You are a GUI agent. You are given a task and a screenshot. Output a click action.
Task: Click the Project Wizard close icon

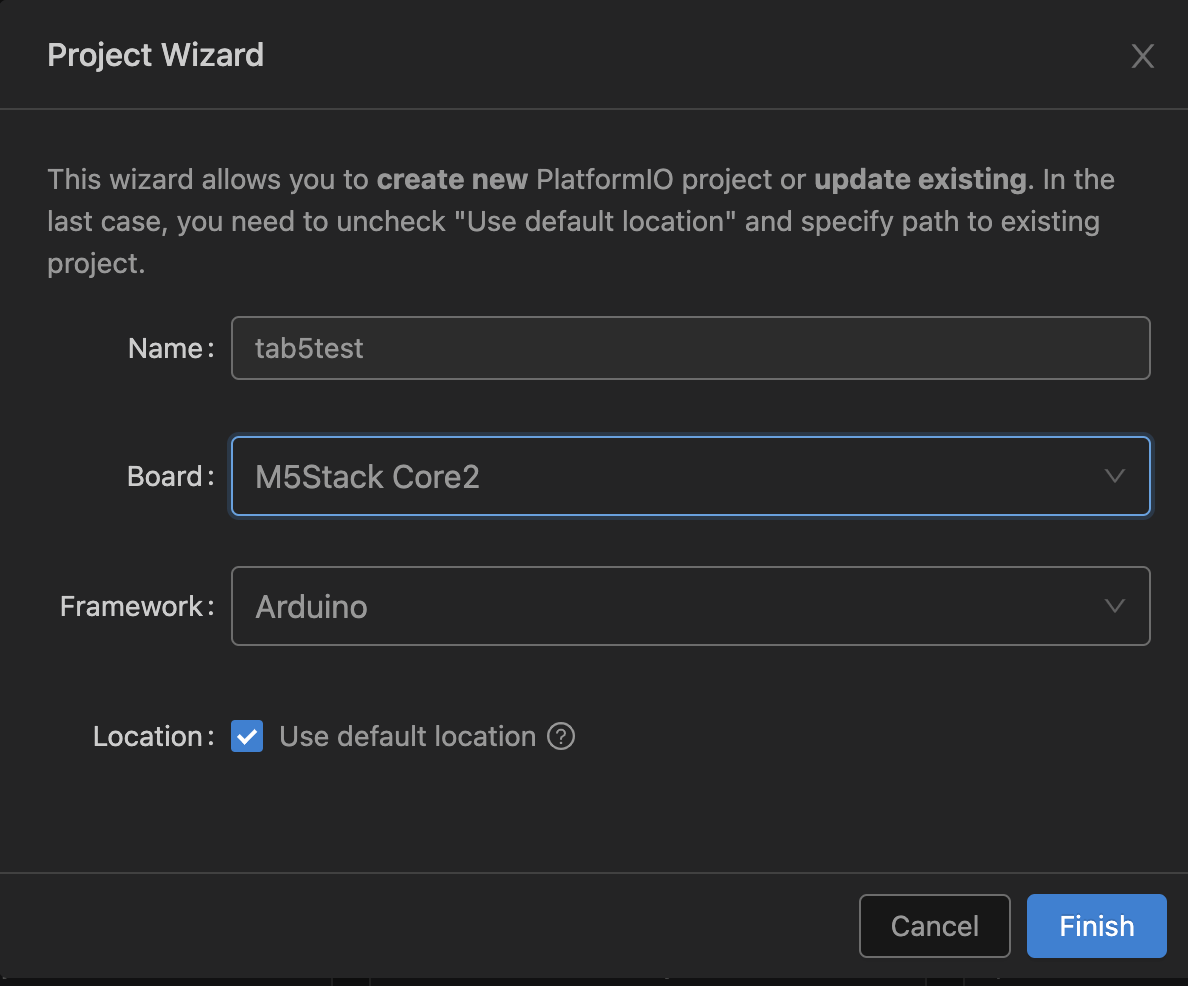tap(1142, 56)
